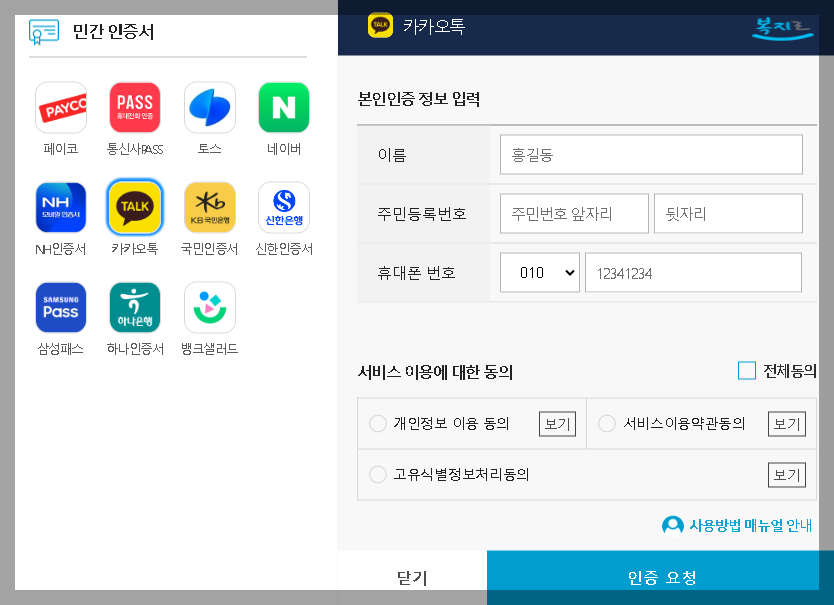The image size is (834, 605).
Task: Click the 닫기 button
Action: pyautogui.click(x=412, y=577)
